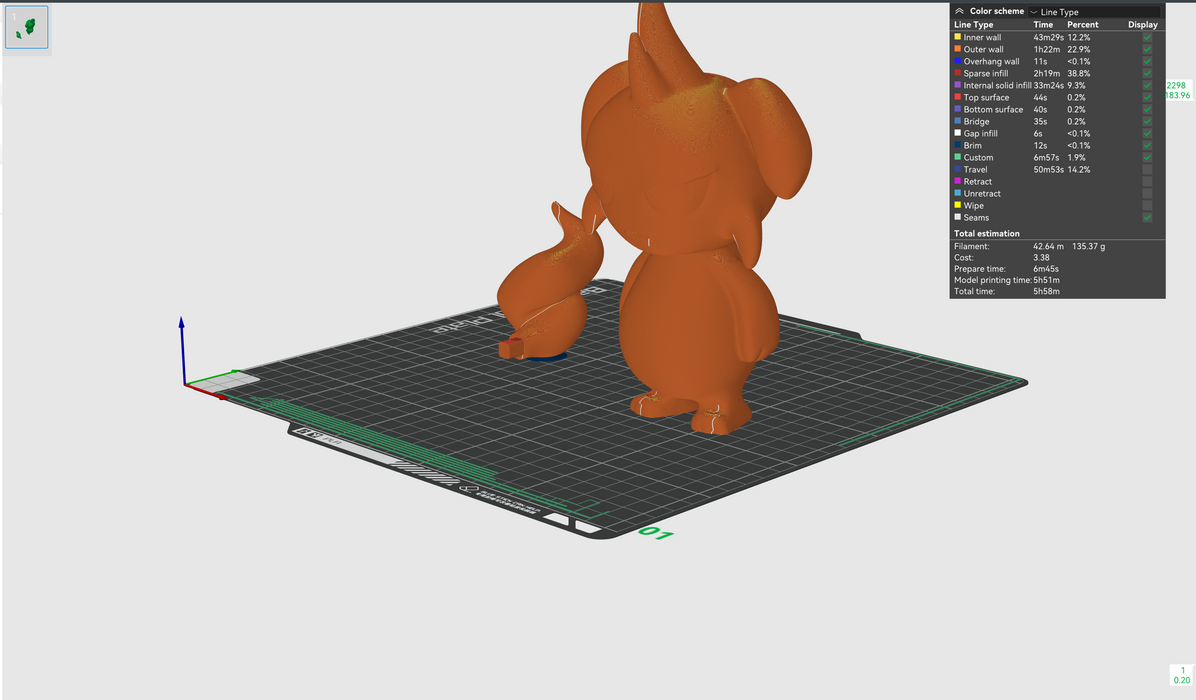The width and height of the screenshot is (1196, 700).
Task: Click the purple Internal solid infill swatch
Action: coord(958,85)
